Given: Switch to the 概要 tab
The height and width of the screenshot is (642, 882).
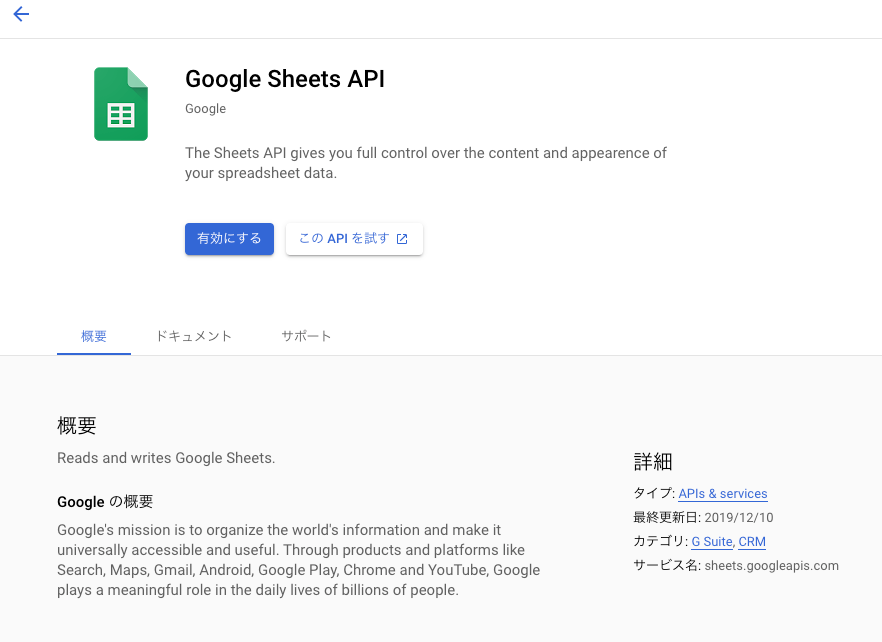Looking at the screenshot, I should point(94,336).
